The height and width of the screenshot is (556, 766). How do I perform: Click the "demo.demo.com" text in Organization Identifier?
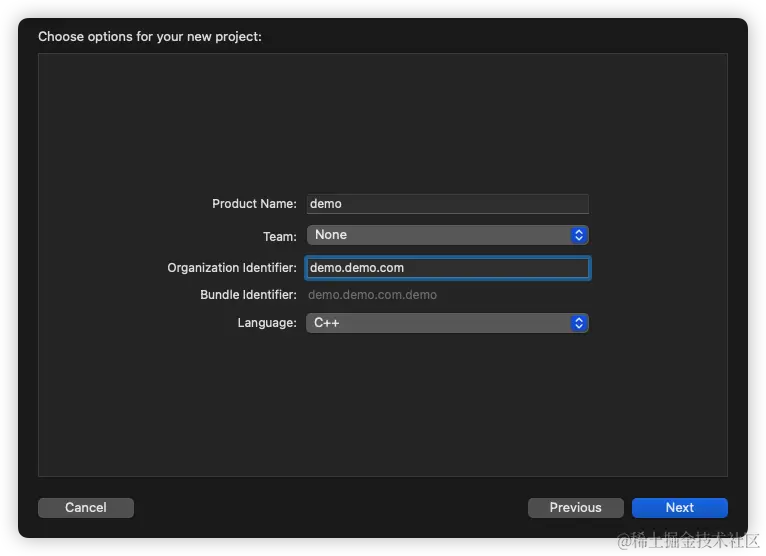pos(357,268)
